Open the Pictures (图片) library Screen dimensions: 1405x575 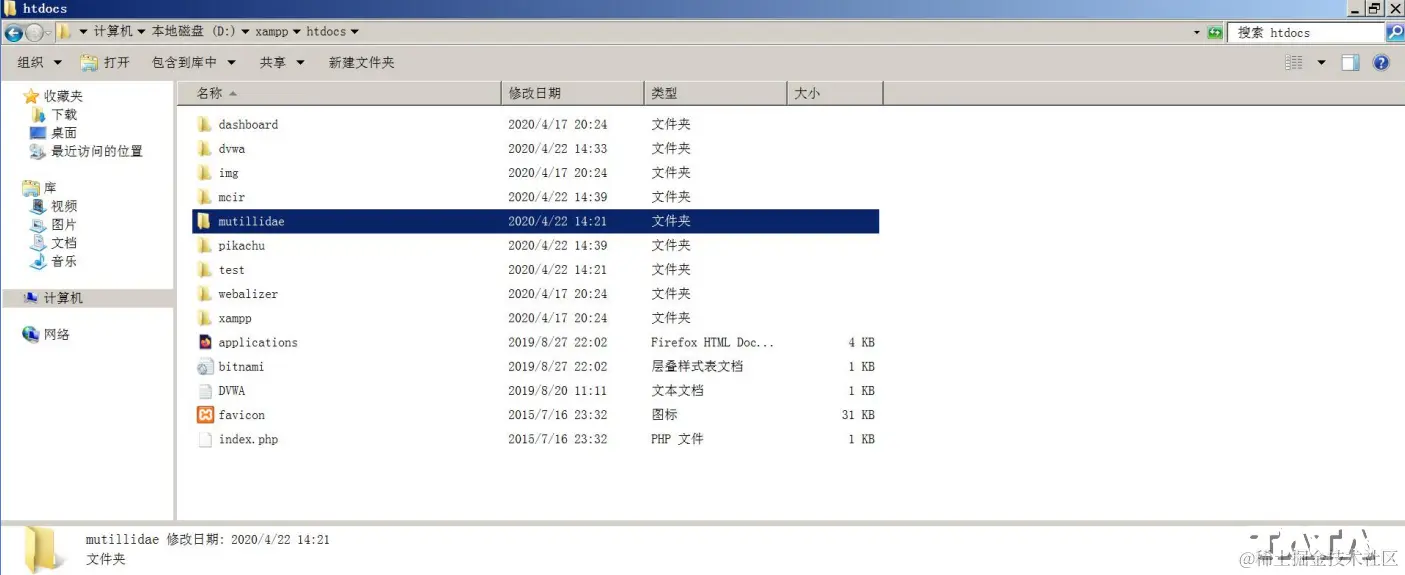pos(64,224)
